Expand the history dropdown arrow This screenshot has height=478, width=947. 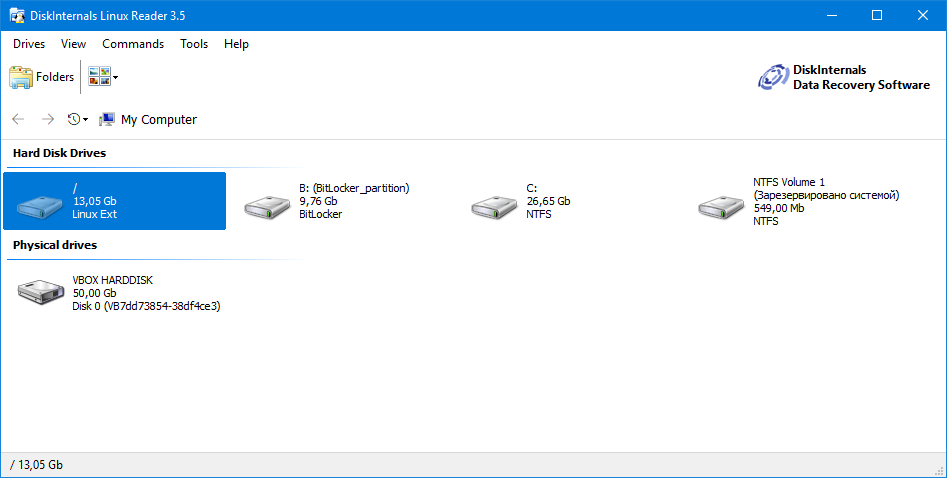[x=85, y=120]
